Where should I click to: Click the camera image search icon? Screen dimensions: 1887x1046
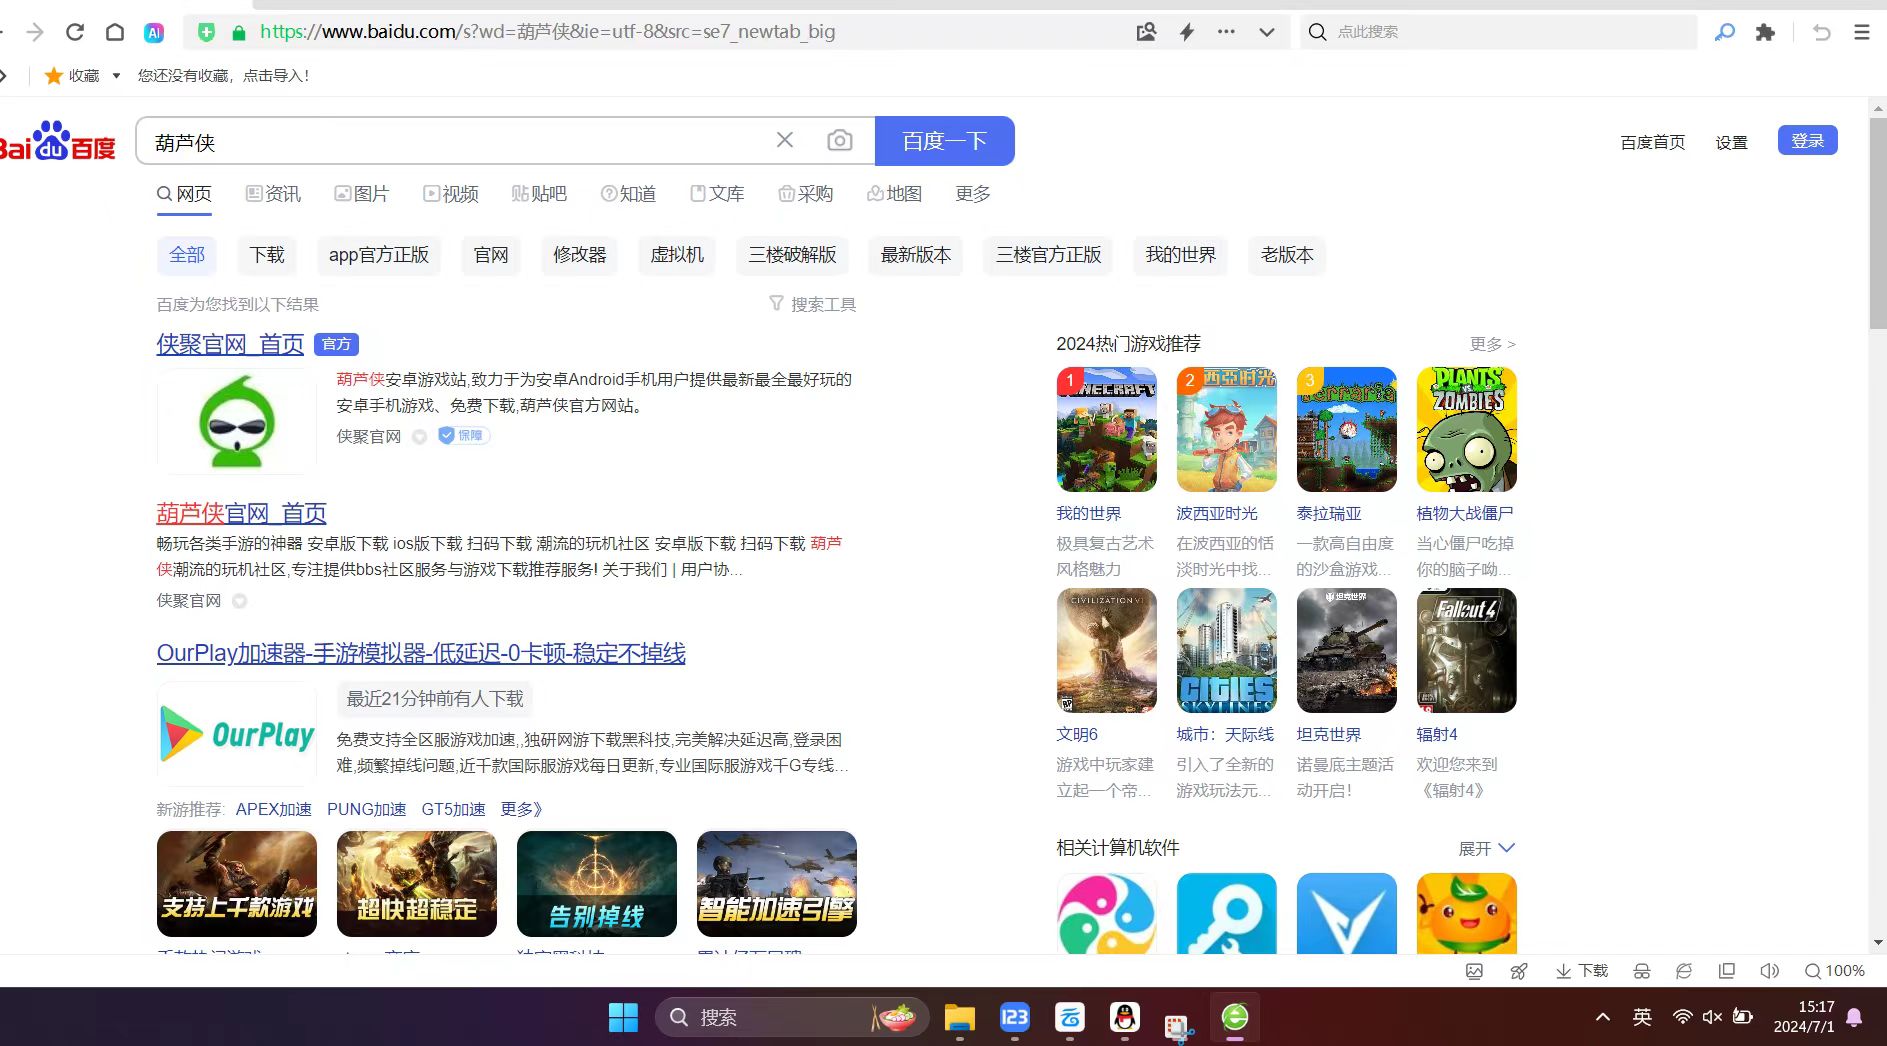coord(840,141)
